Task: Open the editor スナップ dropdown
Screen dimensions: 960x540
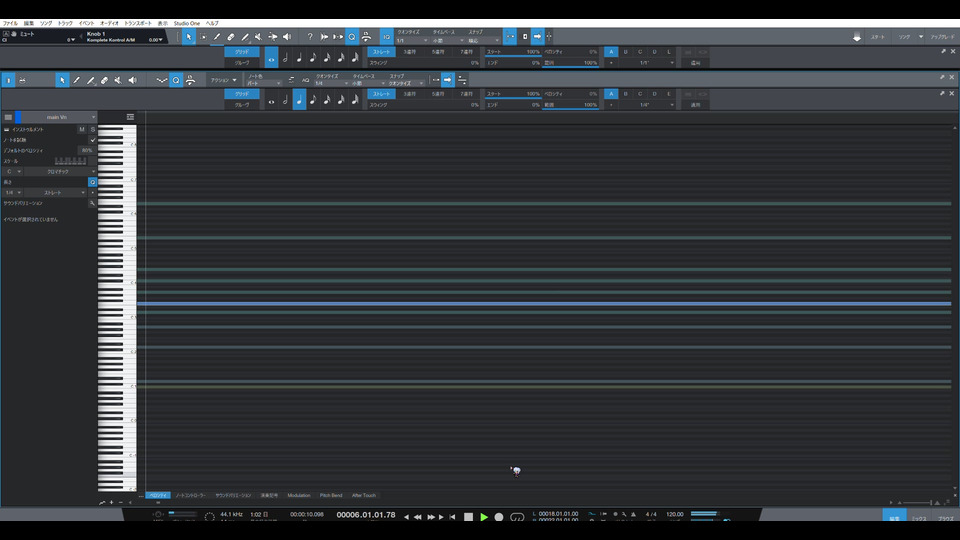Action: click(x=406, y=83)
